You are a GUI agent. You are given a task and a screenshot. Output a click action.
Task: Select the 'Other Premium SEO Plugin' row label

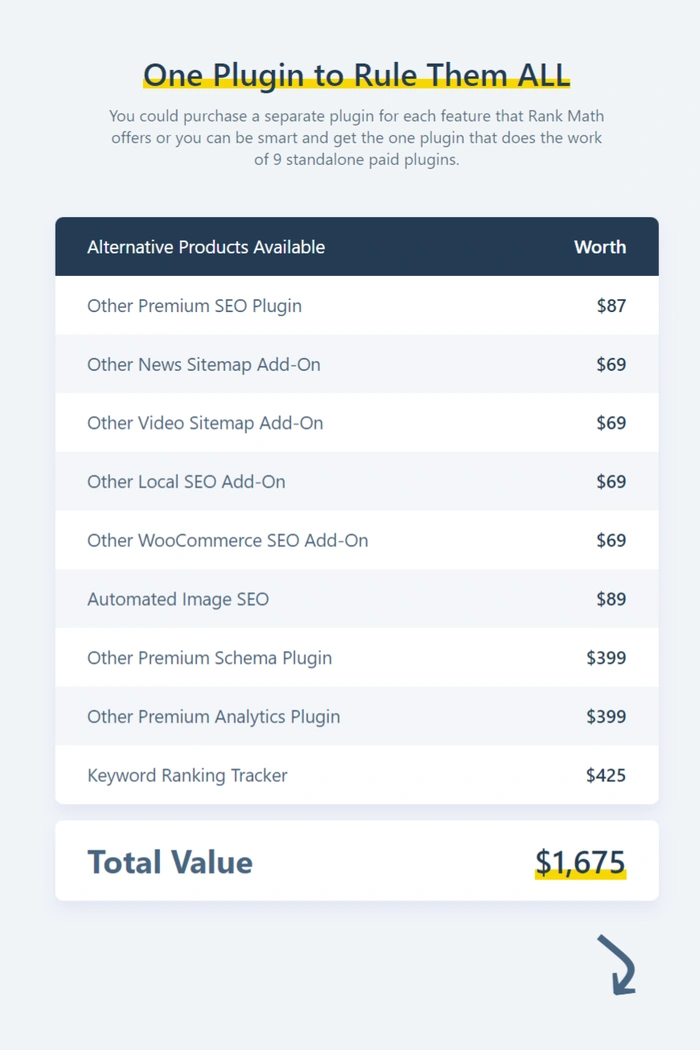coord(194,306)
